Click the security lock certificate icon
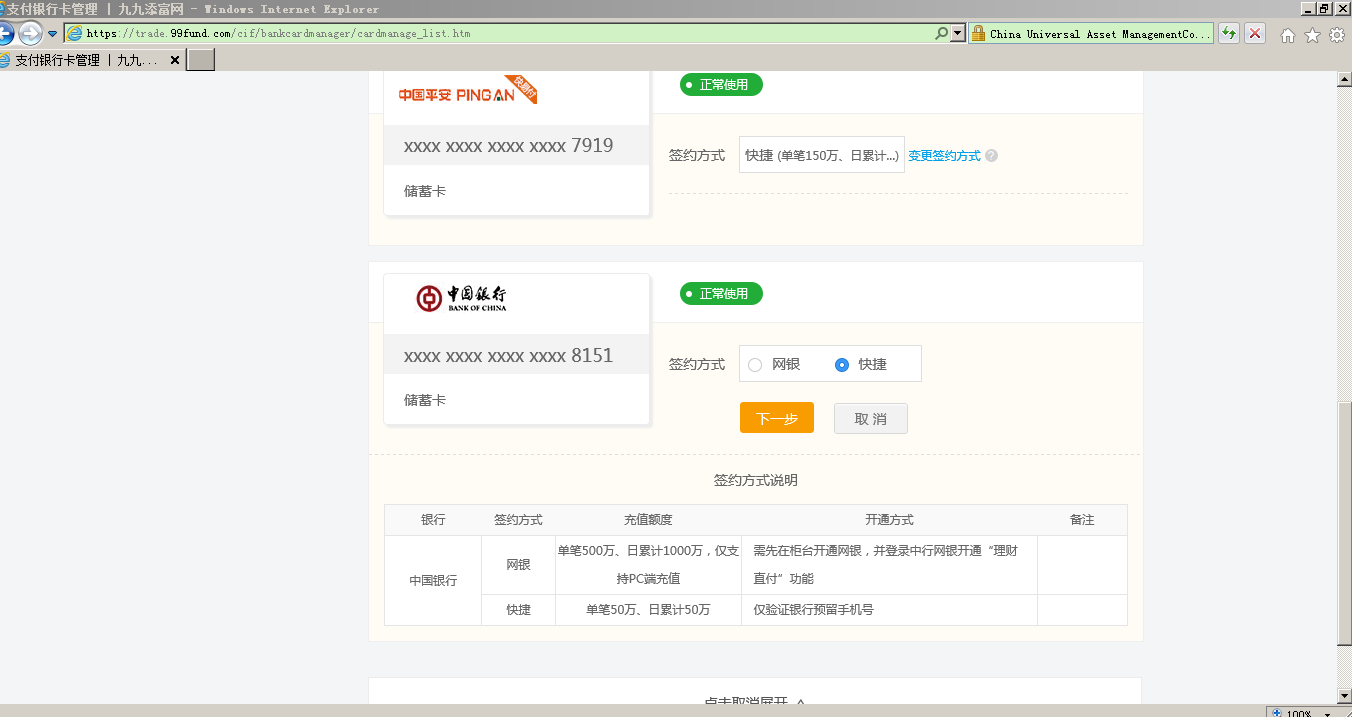The width and height of the screenshot is (1352, 717). [978, 33]
